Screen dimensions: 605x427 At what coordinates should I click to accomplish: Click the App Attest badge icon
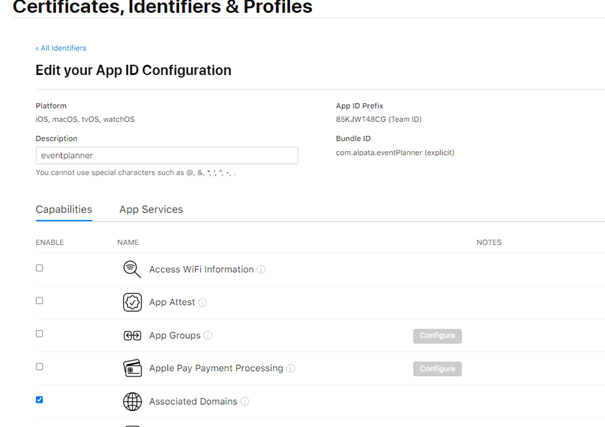(x=132, y=302)
